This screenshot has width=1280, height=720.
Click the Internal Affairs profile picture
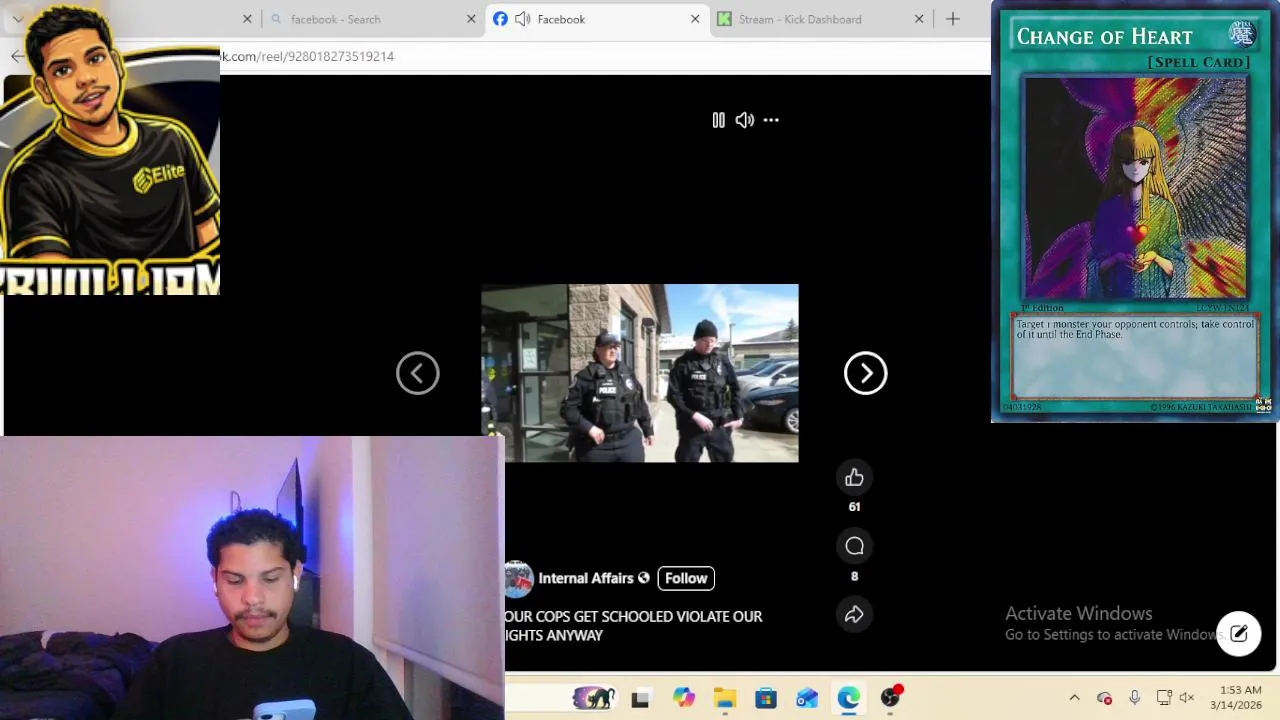[x=518, y=578]
